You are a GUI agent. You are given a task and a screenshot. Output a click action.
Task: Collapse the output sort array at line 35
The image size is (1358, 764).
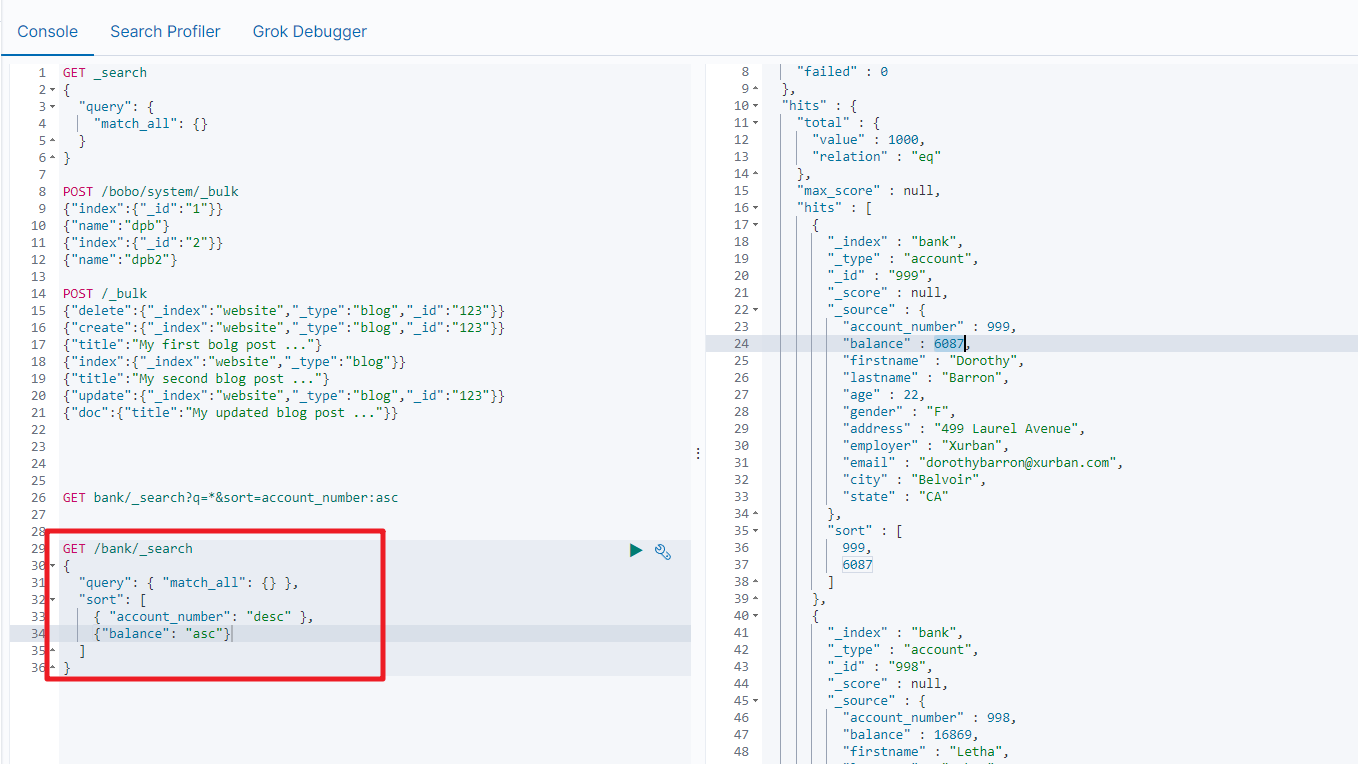click(x=755, y=531)
